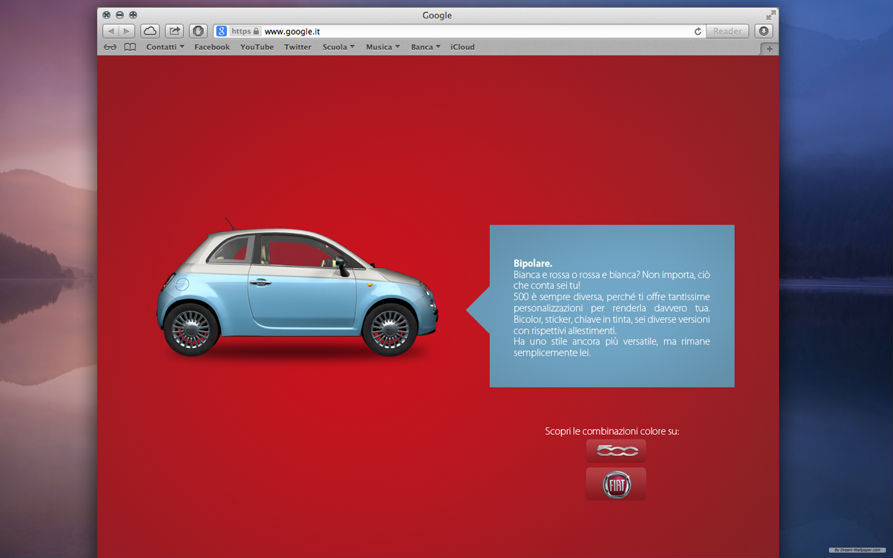Click the red FIAT logo button
The image size is (893, 558).
pos(616,484)
